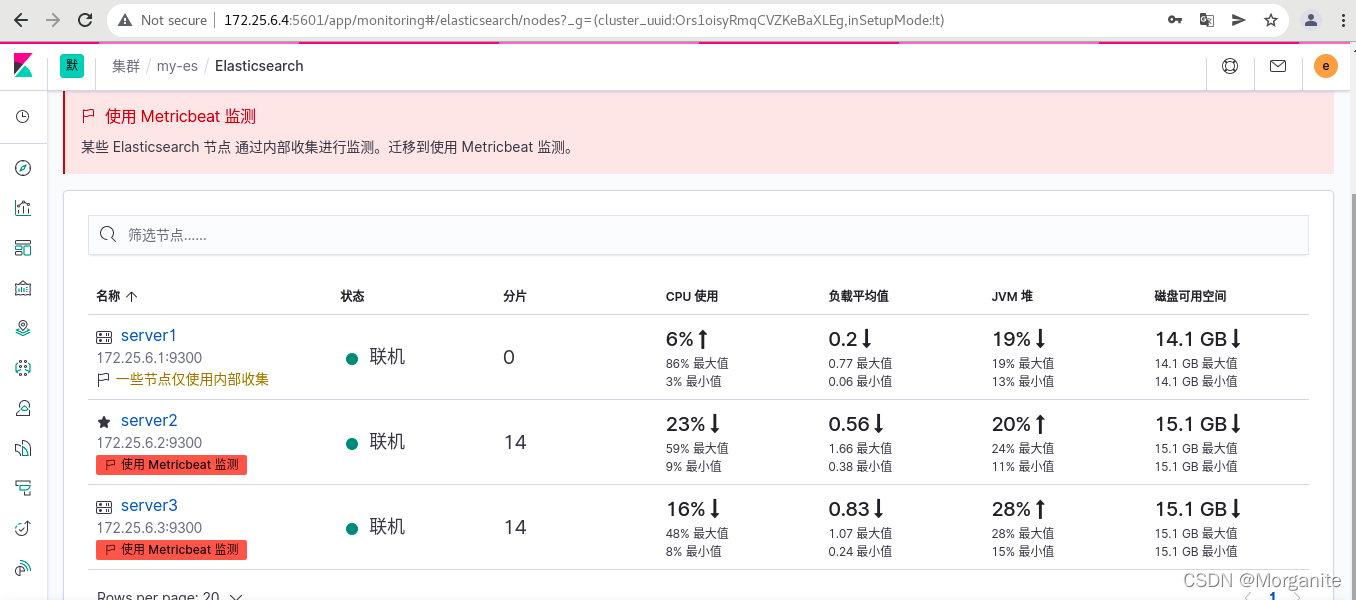This screenshot has width=1356, height=600.
Task: Sort by the 磁盘可用空间 column header
Action: click(1190, 297)
